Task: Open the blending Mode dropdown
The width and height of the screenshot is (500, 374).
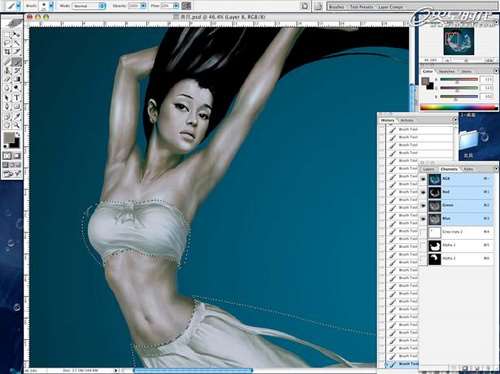Action: 89,6
